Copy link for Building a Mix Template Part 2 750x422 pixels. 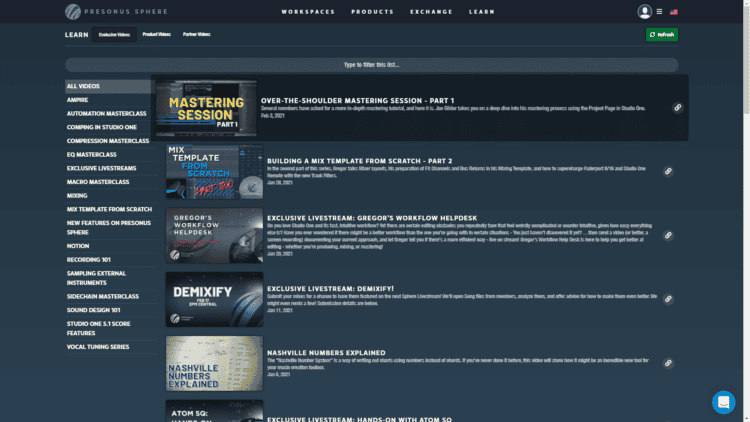[x=668, y=171]
